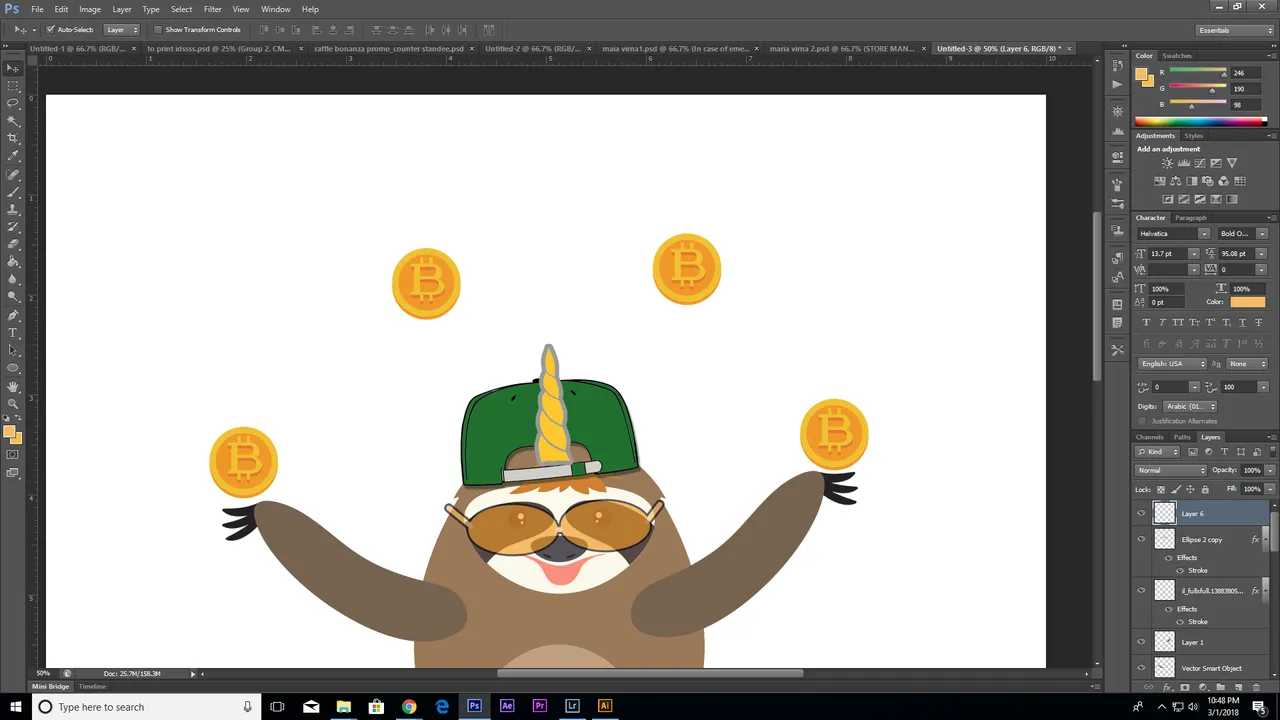Hide Vector Smart Object layer eye
Screen dimensions: 1280x720
pos(1141,668)
